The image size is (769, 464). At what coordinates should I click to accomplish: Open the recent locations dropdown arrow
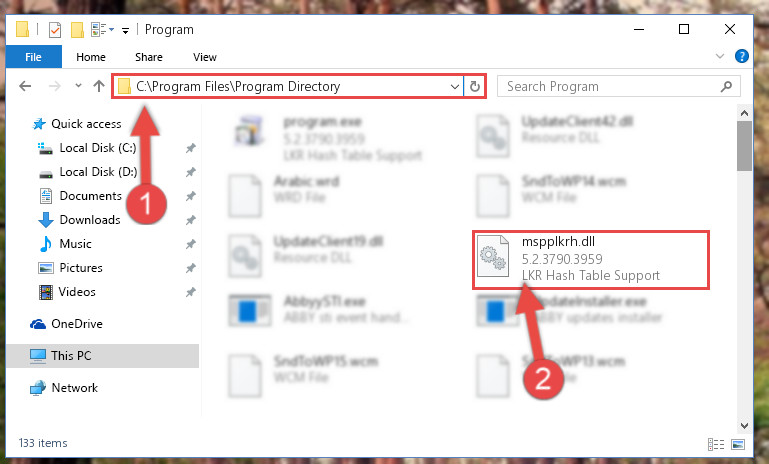pos(78,86)
